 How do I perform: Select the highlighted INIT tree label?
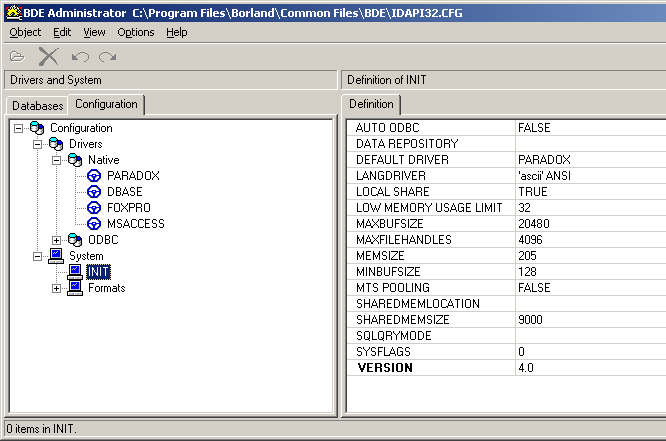[x=99, y=272]
